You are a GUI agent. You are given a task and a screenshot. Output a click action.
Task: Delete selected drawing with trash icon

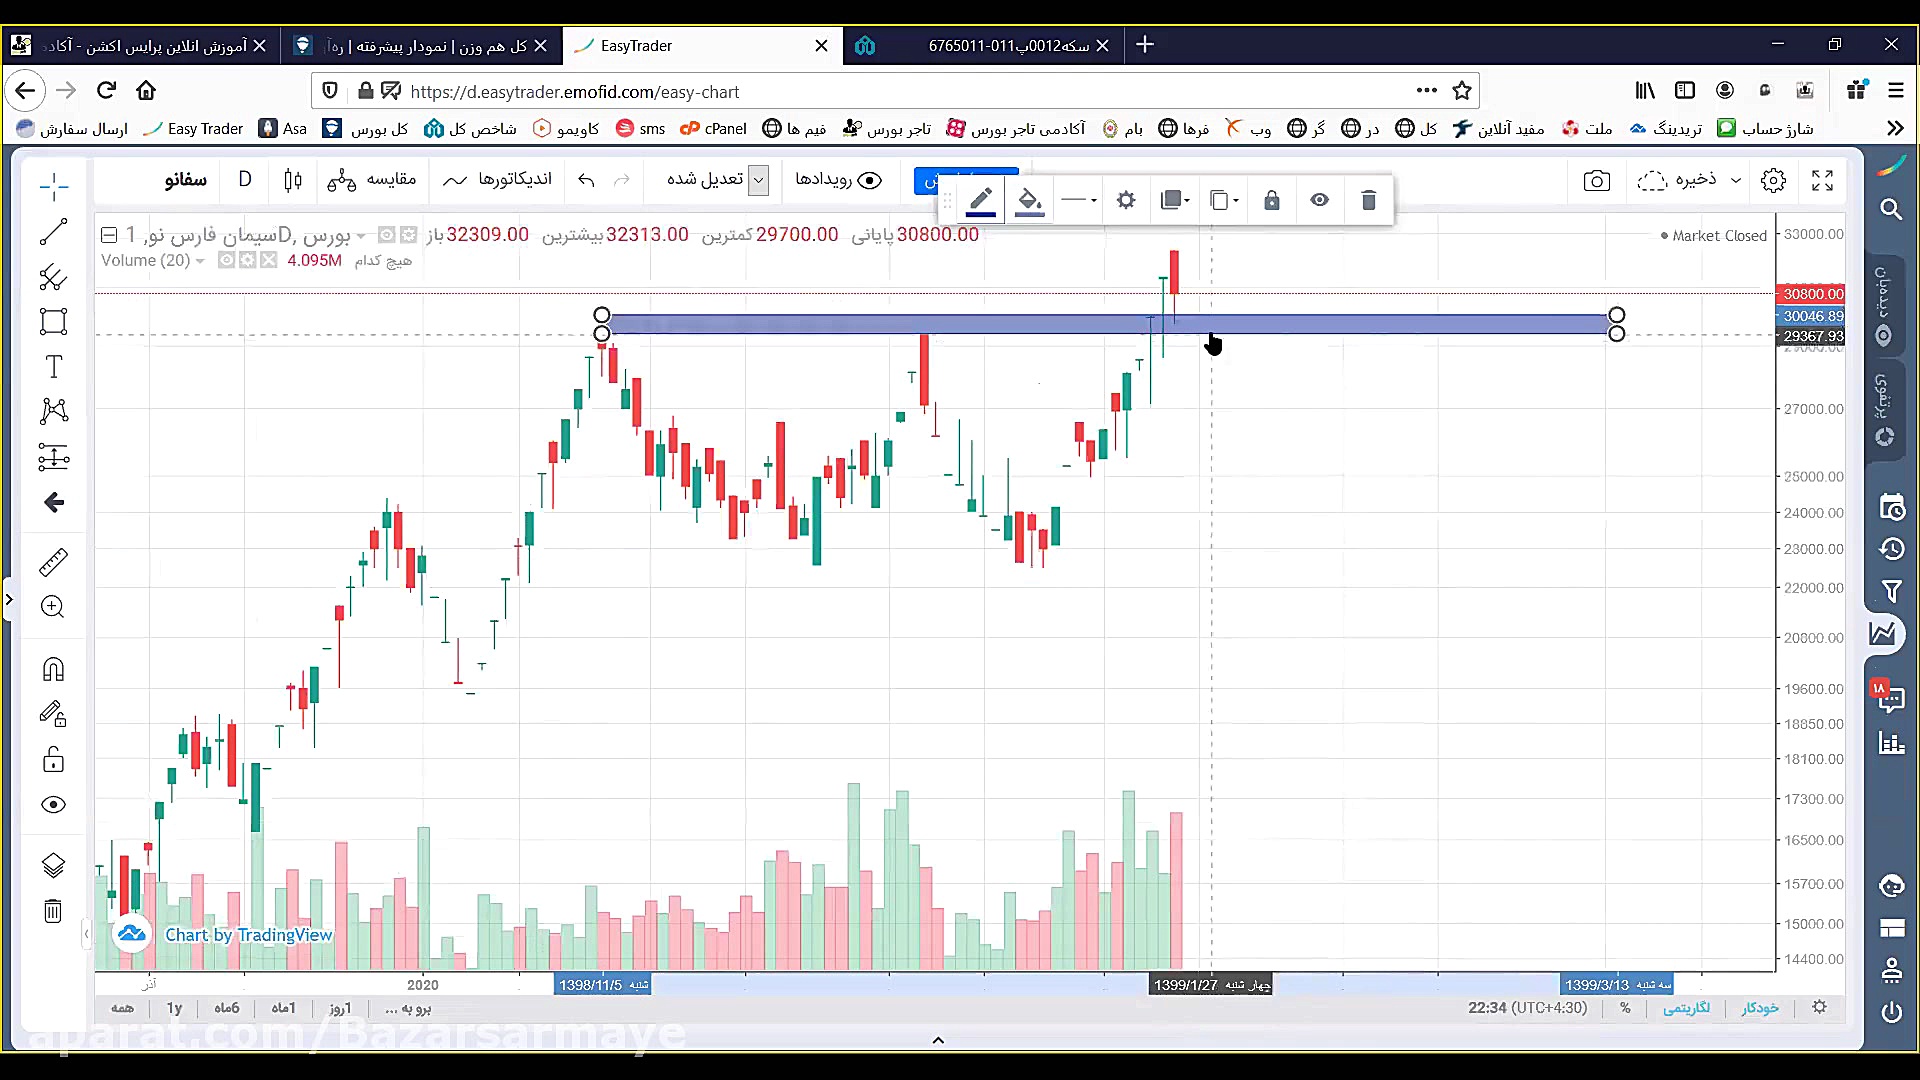(1369, 200)
